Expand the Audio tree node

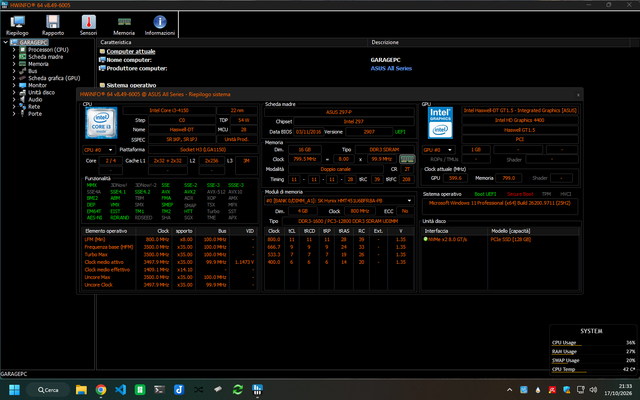tap(14, 100)
